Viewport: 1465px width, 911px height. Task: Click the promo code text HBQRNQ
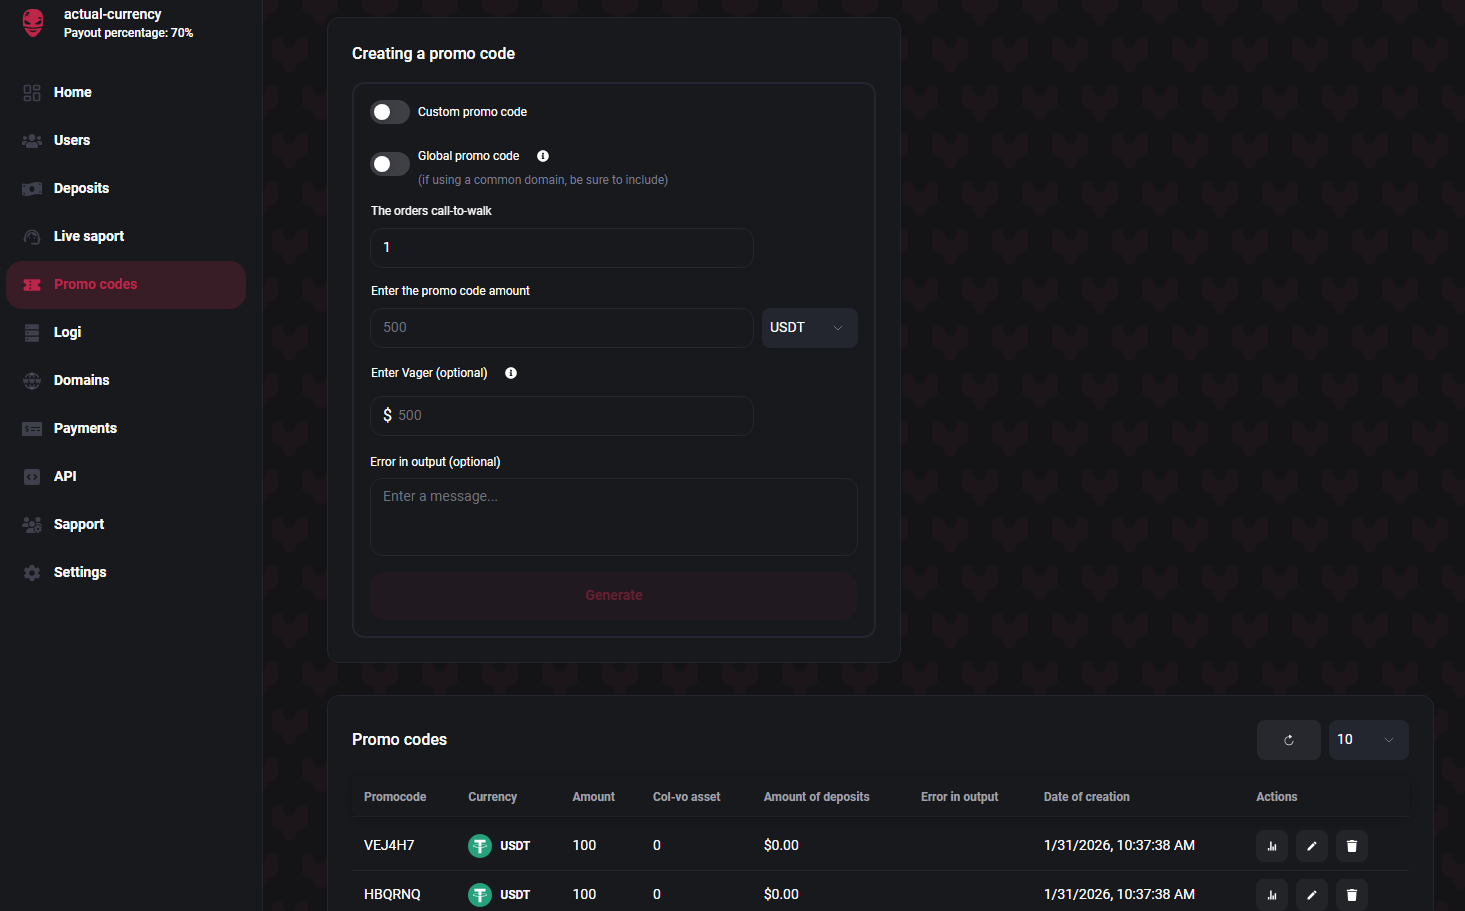[x=392, y=895]
